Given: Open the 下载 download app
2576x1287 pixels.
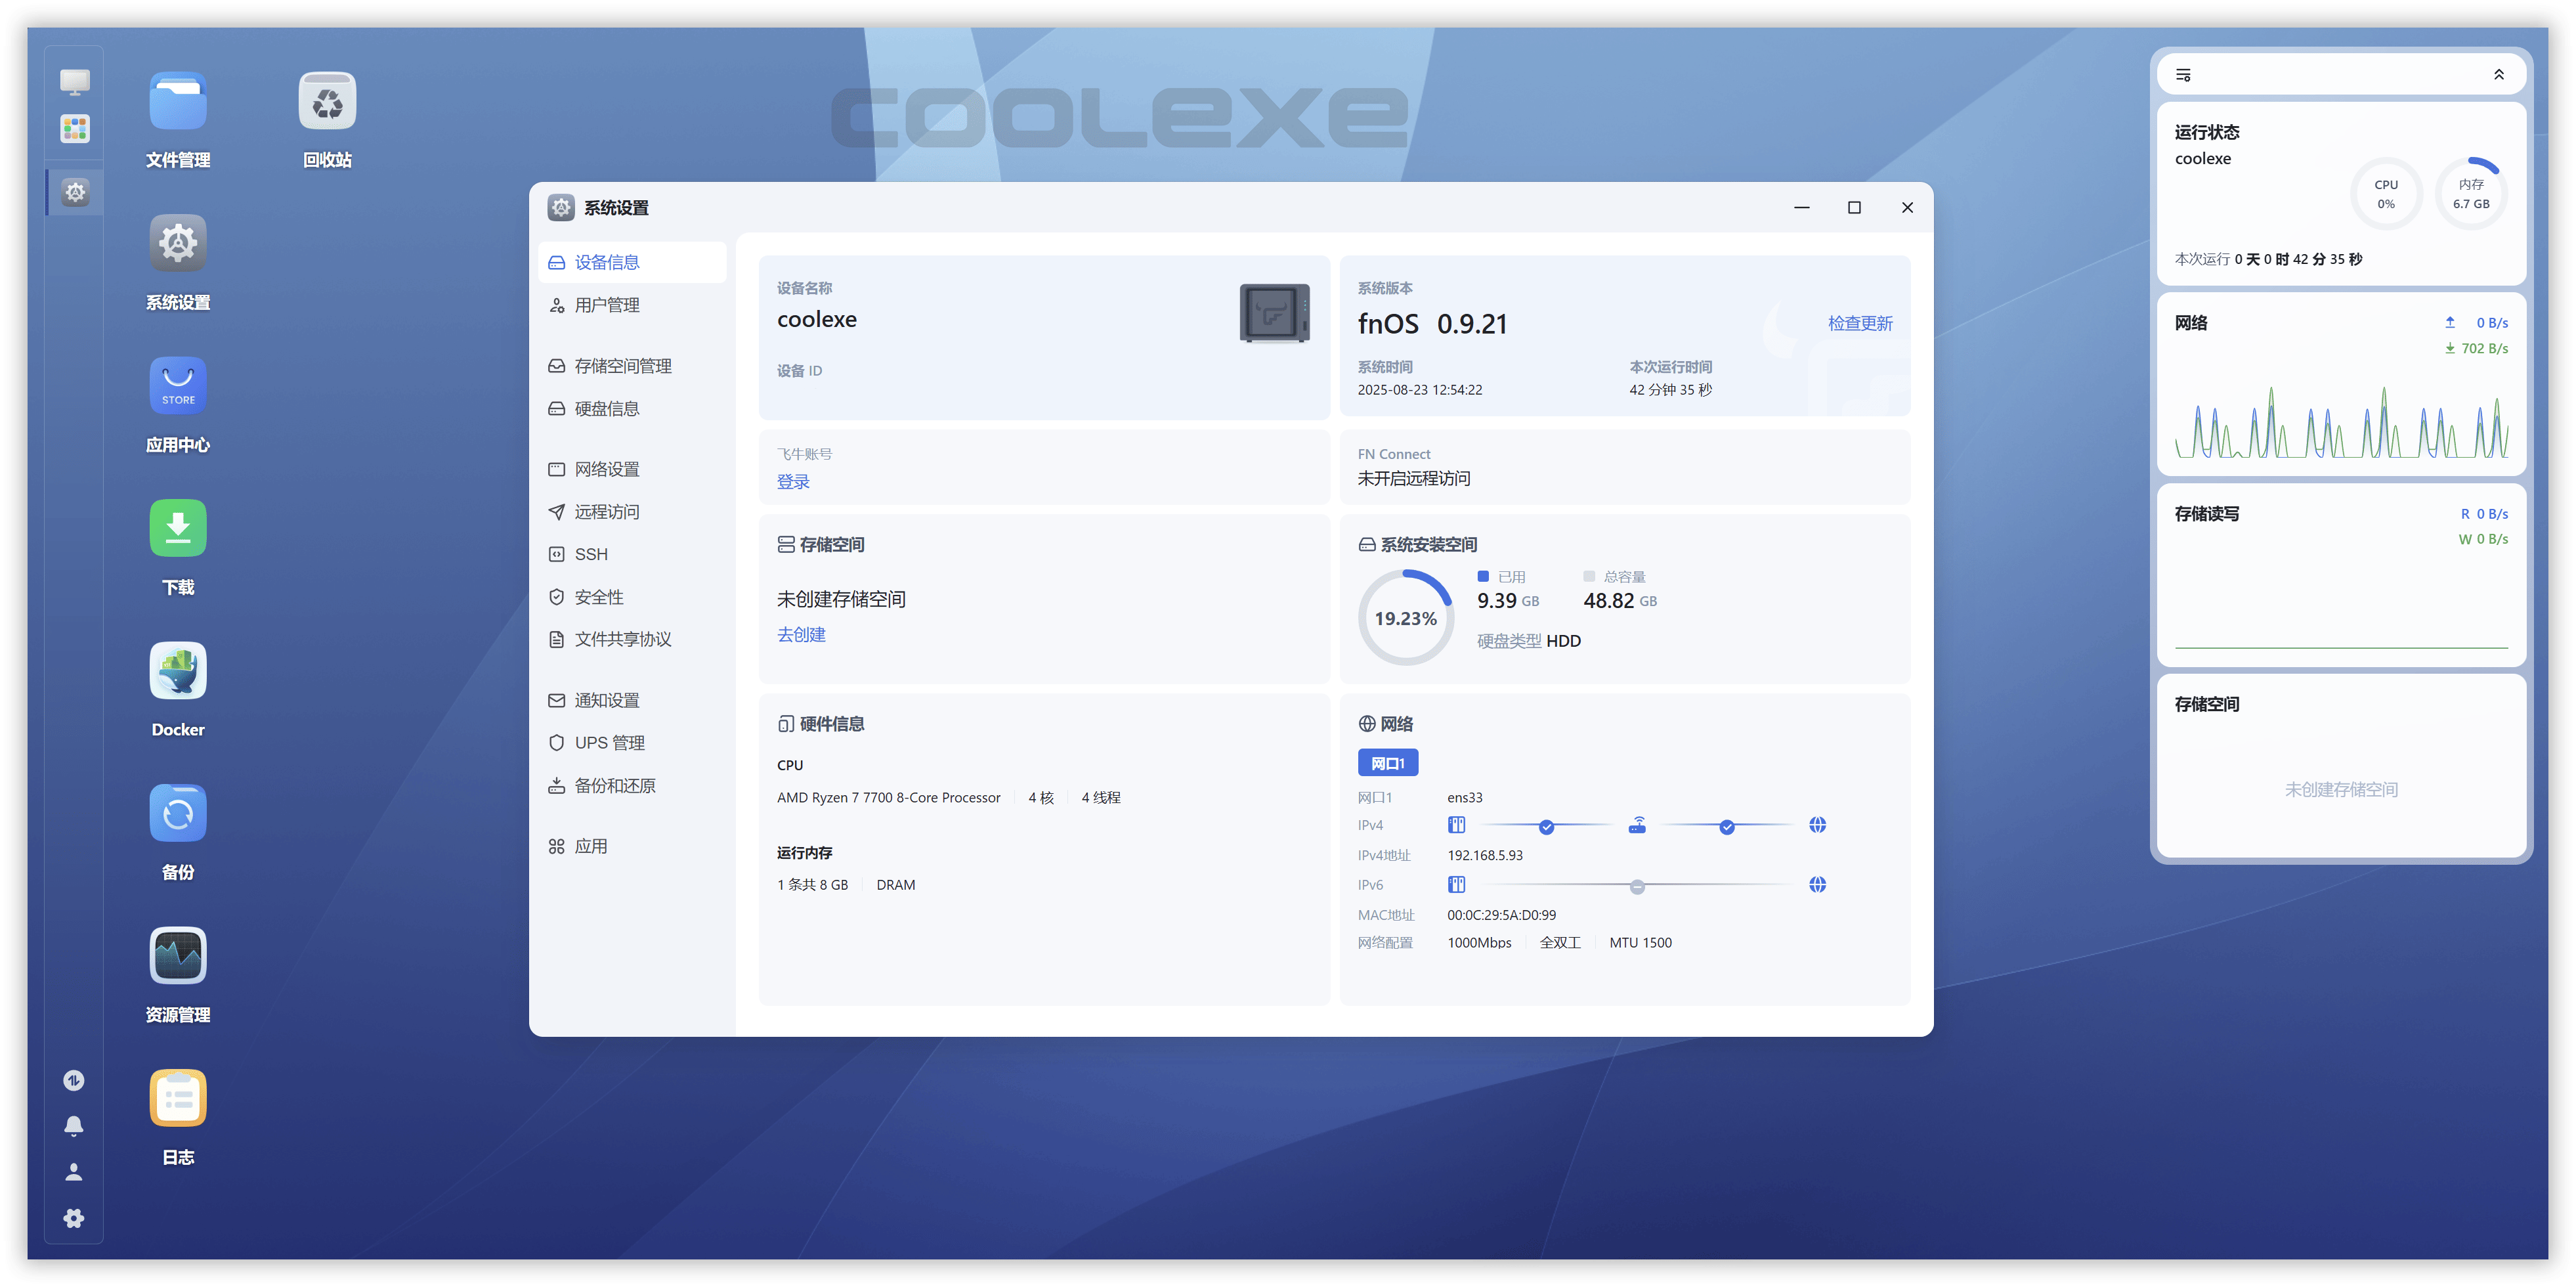Looking at the screenshot, I should 177,527.
